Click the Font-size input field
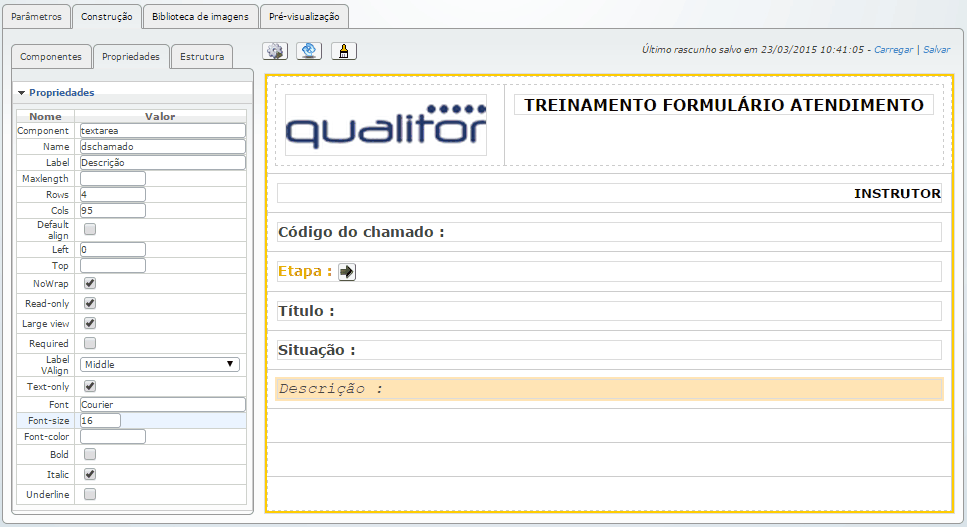 100,421
